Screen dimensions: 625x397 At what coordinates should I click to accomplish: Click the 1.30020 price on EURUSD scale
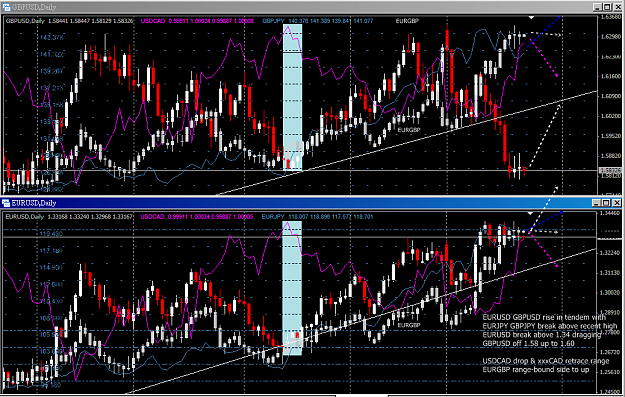tap(611, 293)
